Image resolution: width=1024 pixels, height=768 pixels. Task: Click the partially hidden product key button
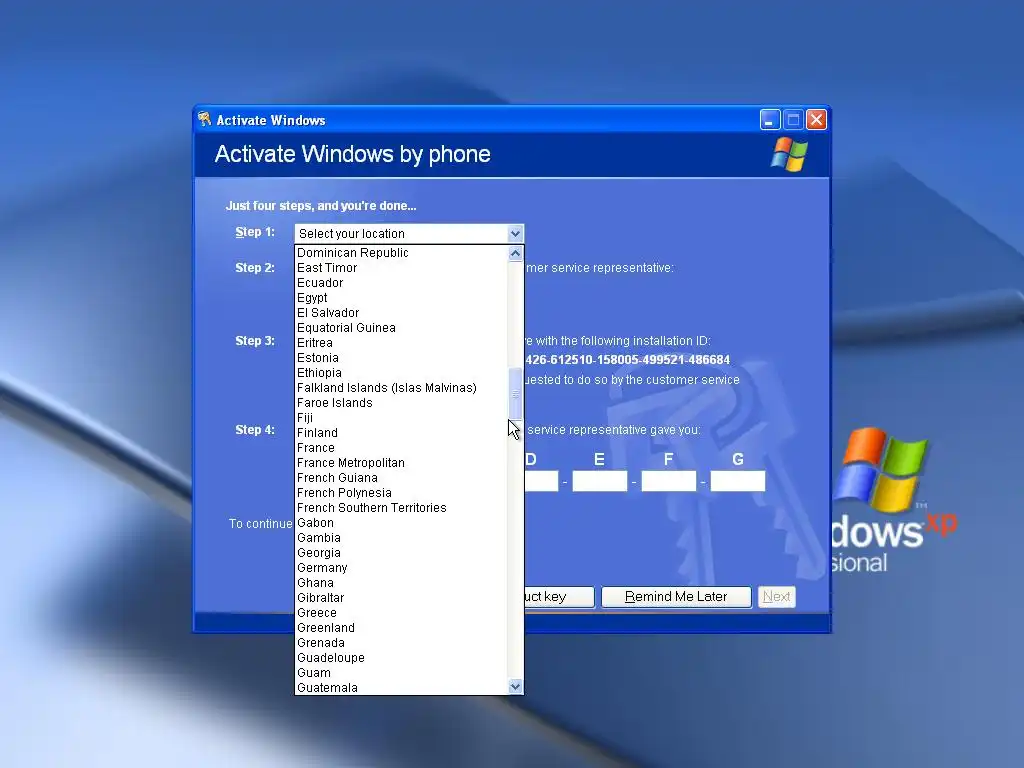coord(559,597)
